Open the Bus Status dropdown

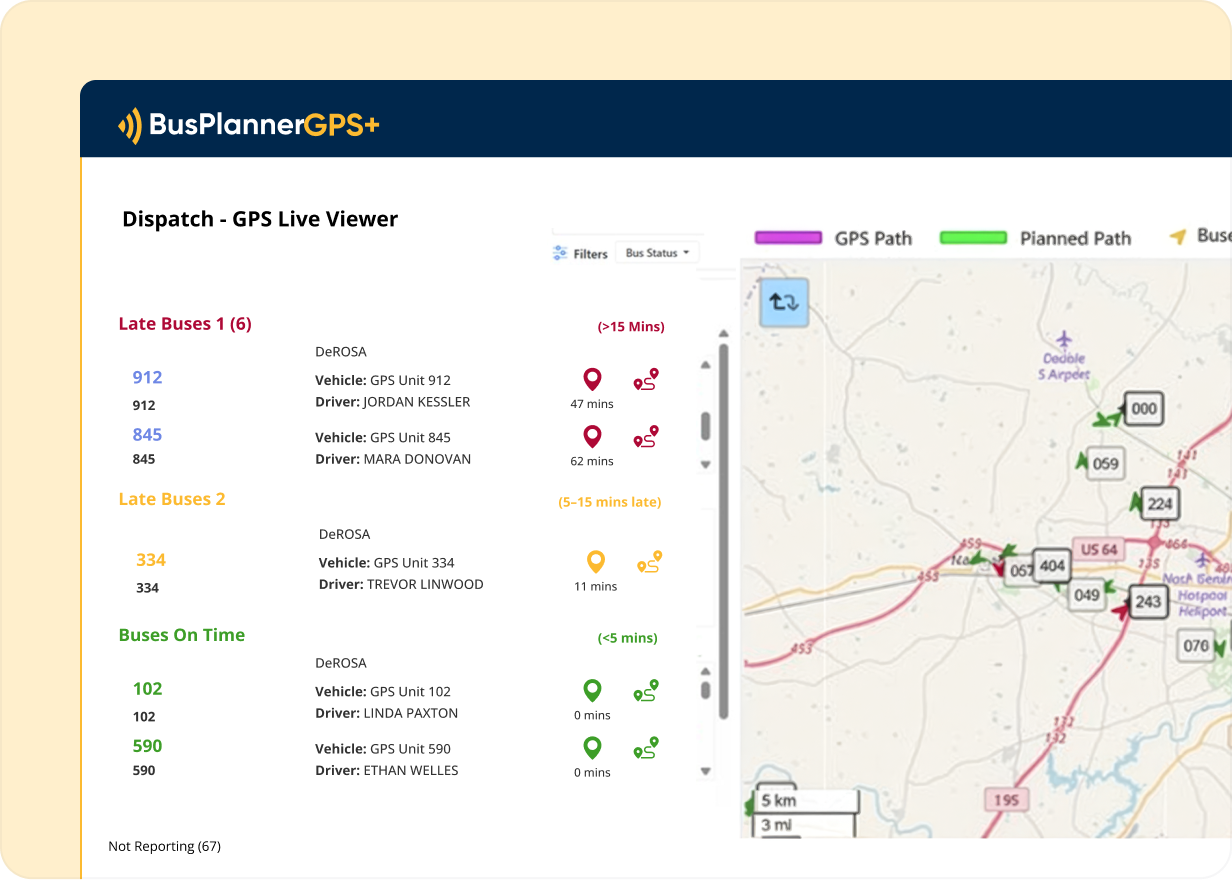tap(657, 253)
